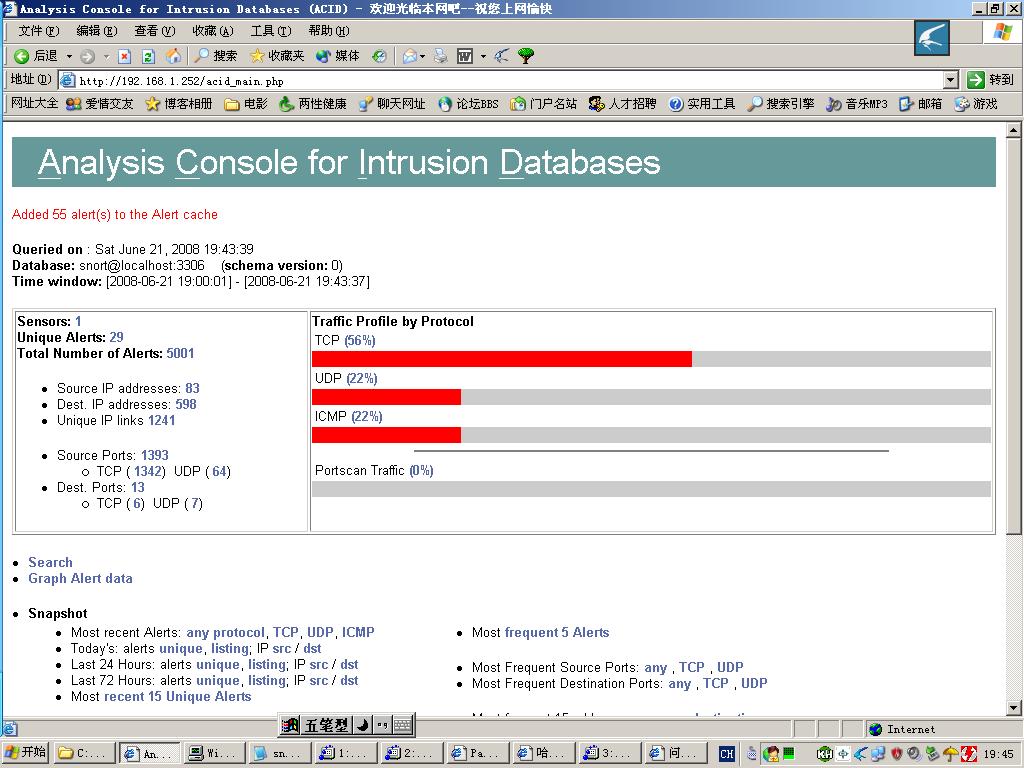Click the Edit with Word icon

(465, 56)
